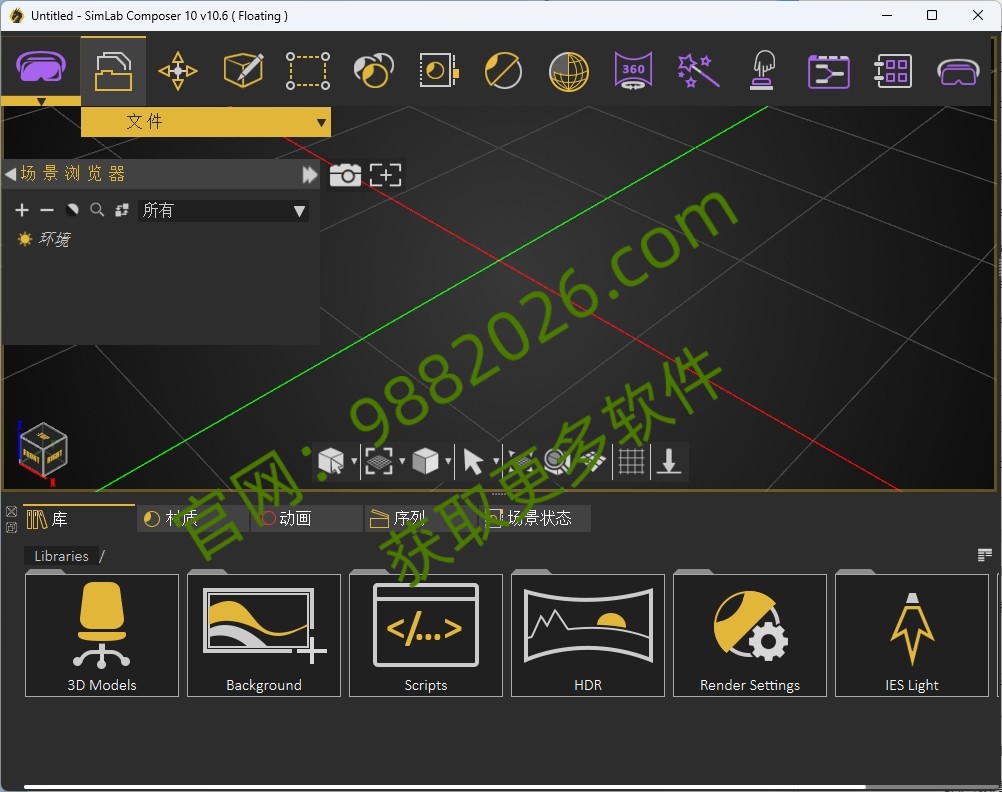Open the Scripts library folder
Image resolution: width=1002 pixels, height=792 pixels.
pos(426,635)
